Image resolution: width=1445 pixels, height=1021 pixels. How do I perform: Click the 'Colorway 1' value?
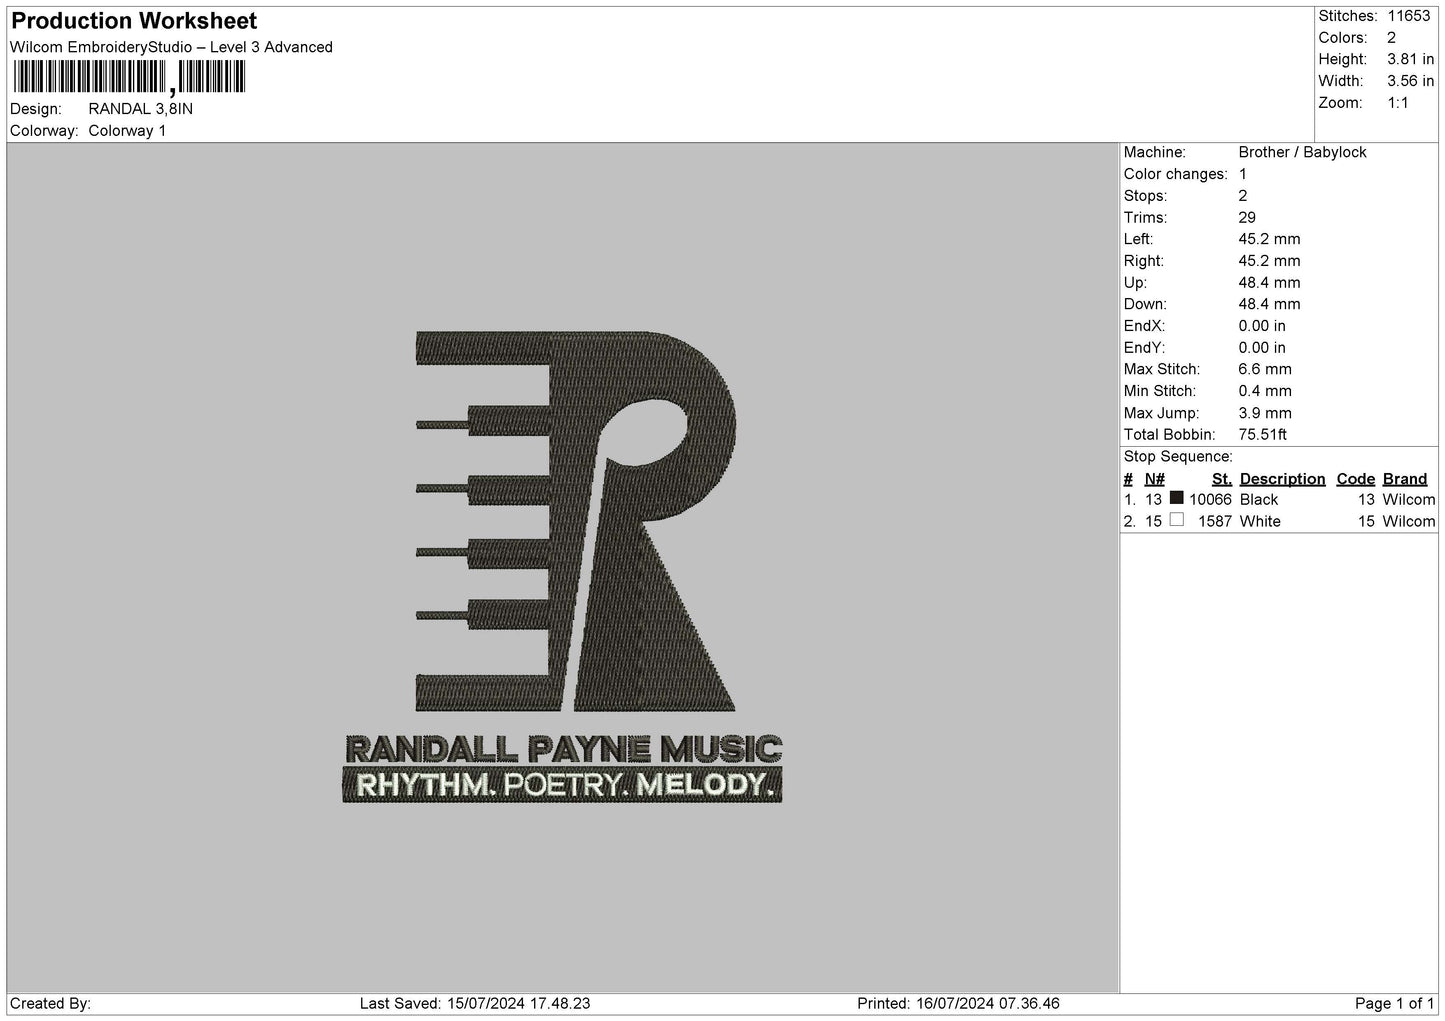tap(128, 131)
